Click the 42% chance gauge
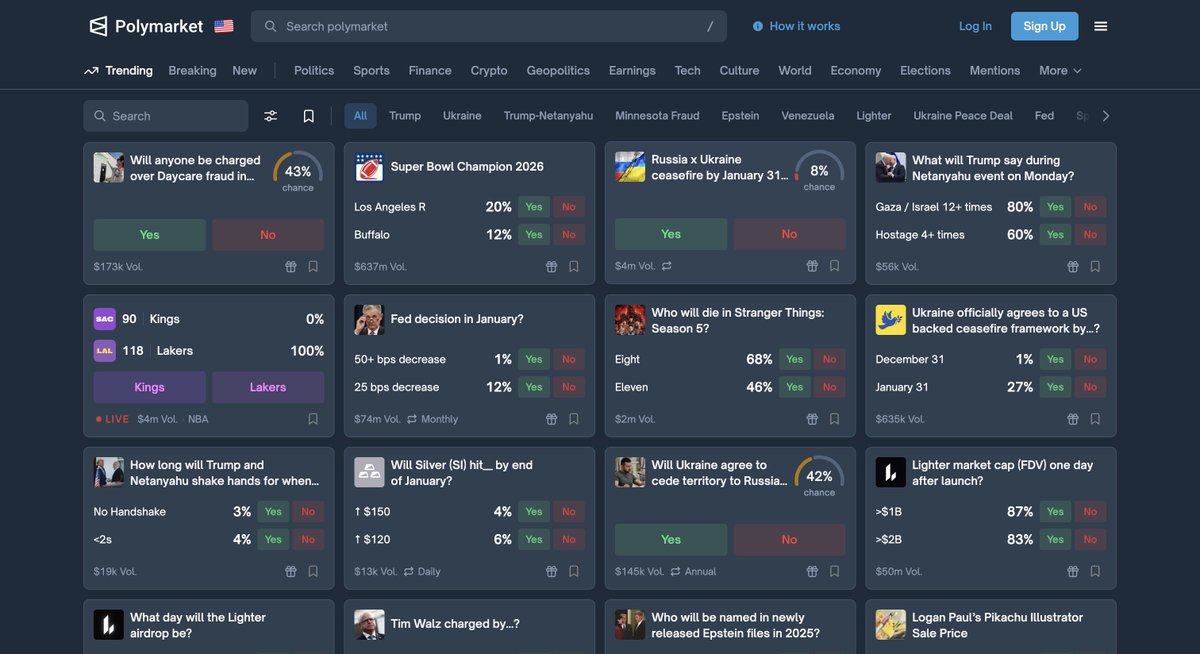1200x654 pixels. pyautogui.click(x=819, y=477)
